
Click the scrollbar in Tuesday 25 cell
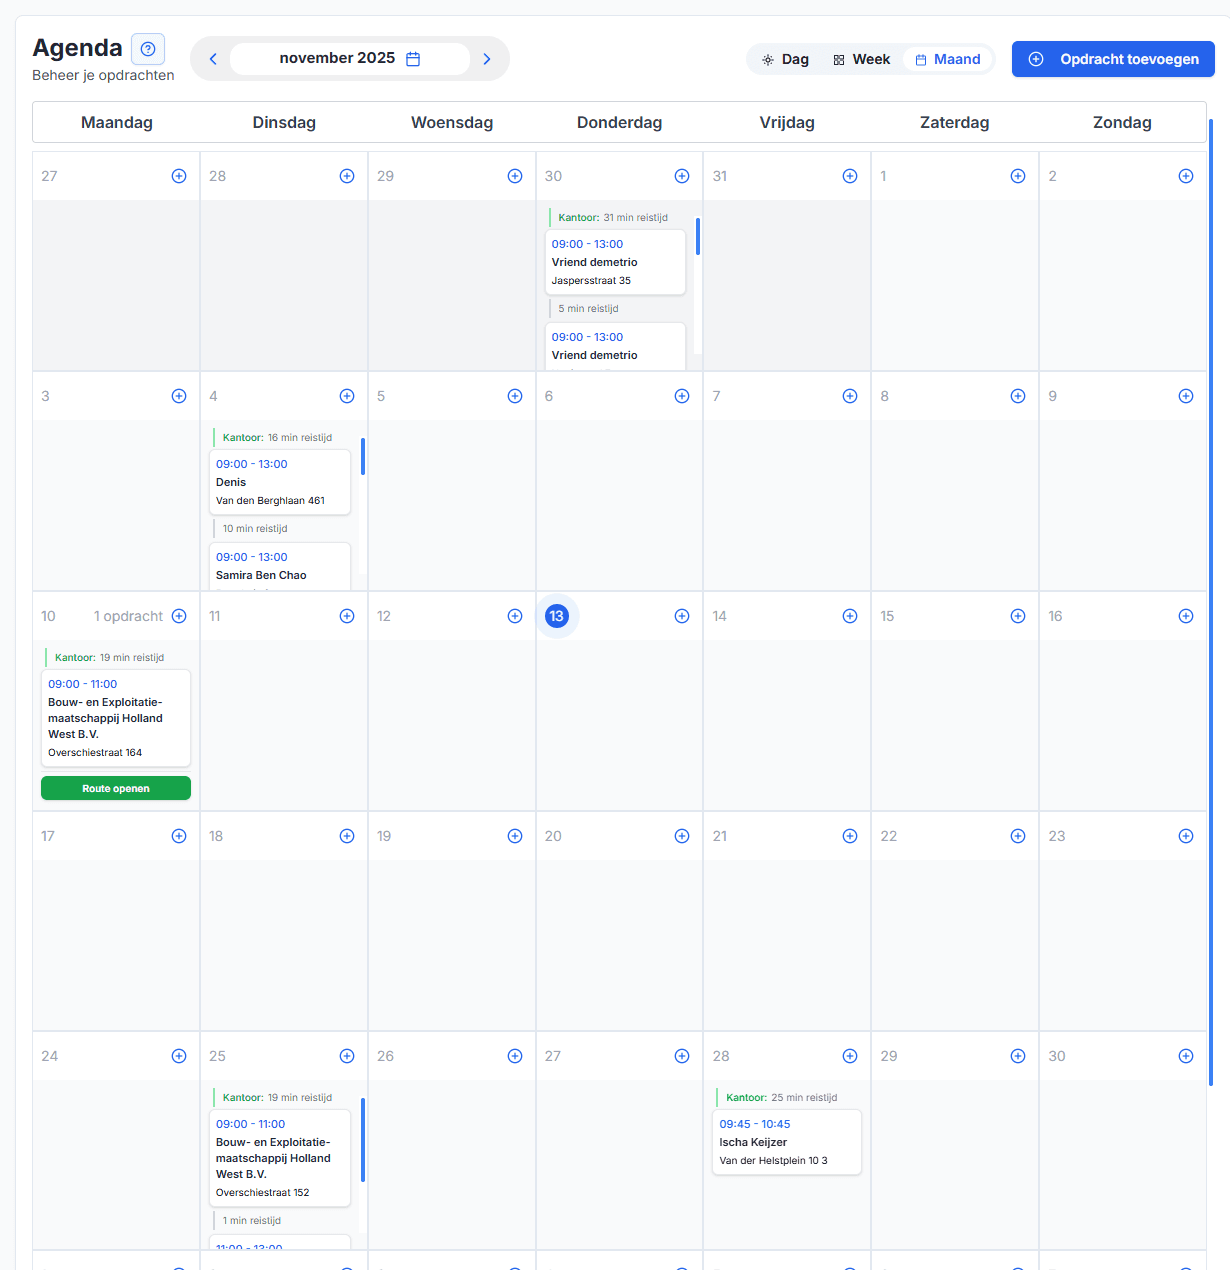click(x=362, y=1140)
